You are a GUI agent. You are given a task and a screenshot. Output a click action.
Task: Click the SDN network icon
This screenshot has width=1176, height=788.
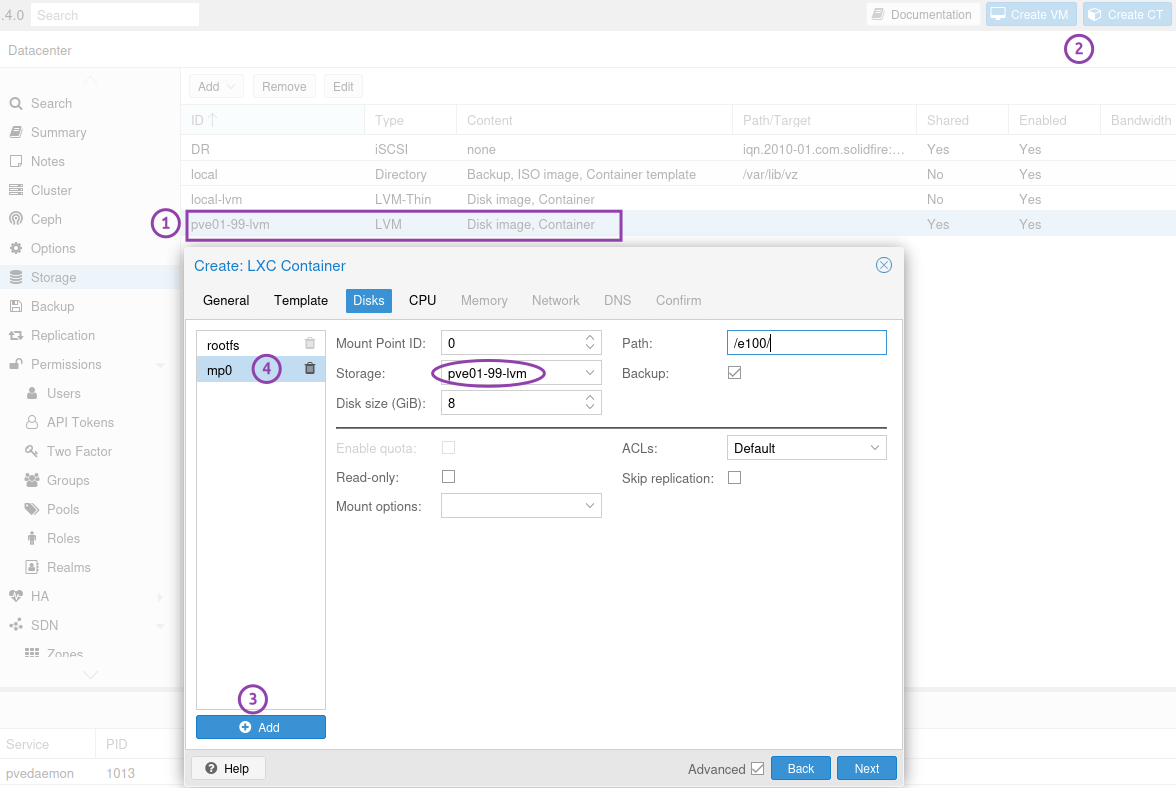tap(16, 625)
